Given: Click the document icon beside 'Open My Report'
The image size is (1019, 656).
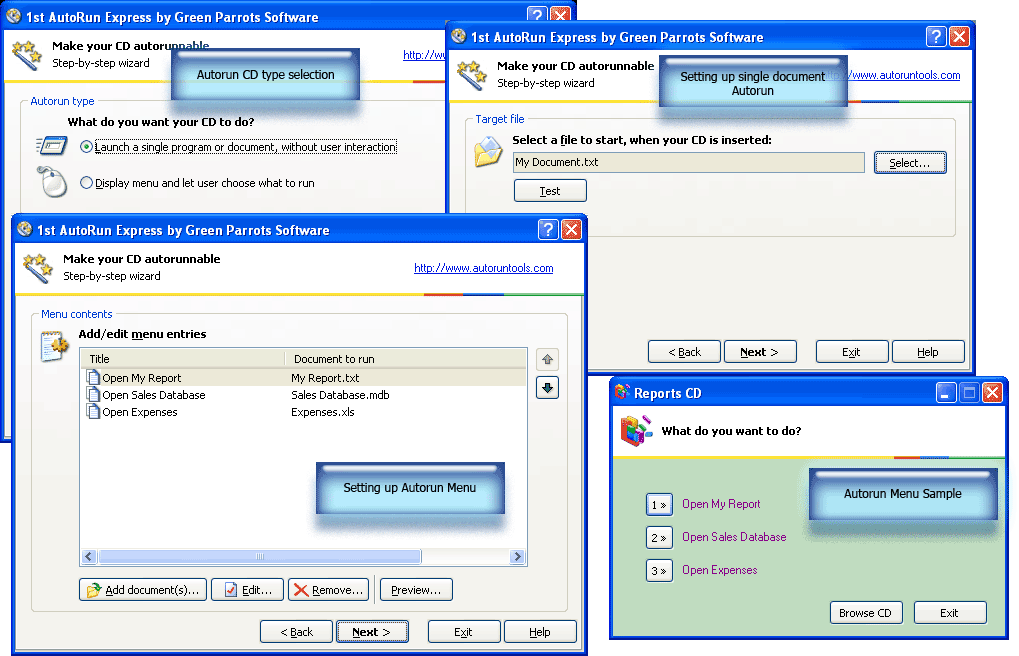Looking at the screenshot, I should (93, 378).
